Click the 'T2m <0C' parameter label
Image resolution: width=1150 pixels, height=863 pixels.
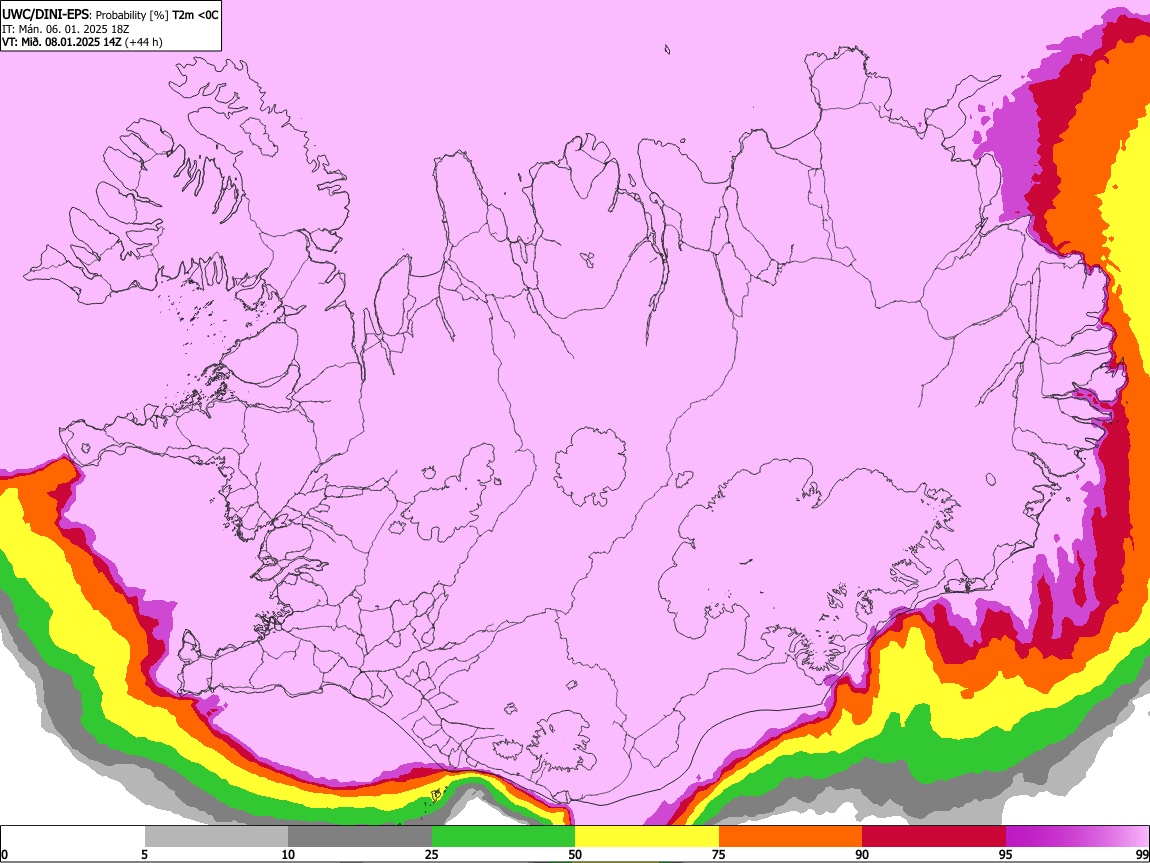[x=195, y=15]
